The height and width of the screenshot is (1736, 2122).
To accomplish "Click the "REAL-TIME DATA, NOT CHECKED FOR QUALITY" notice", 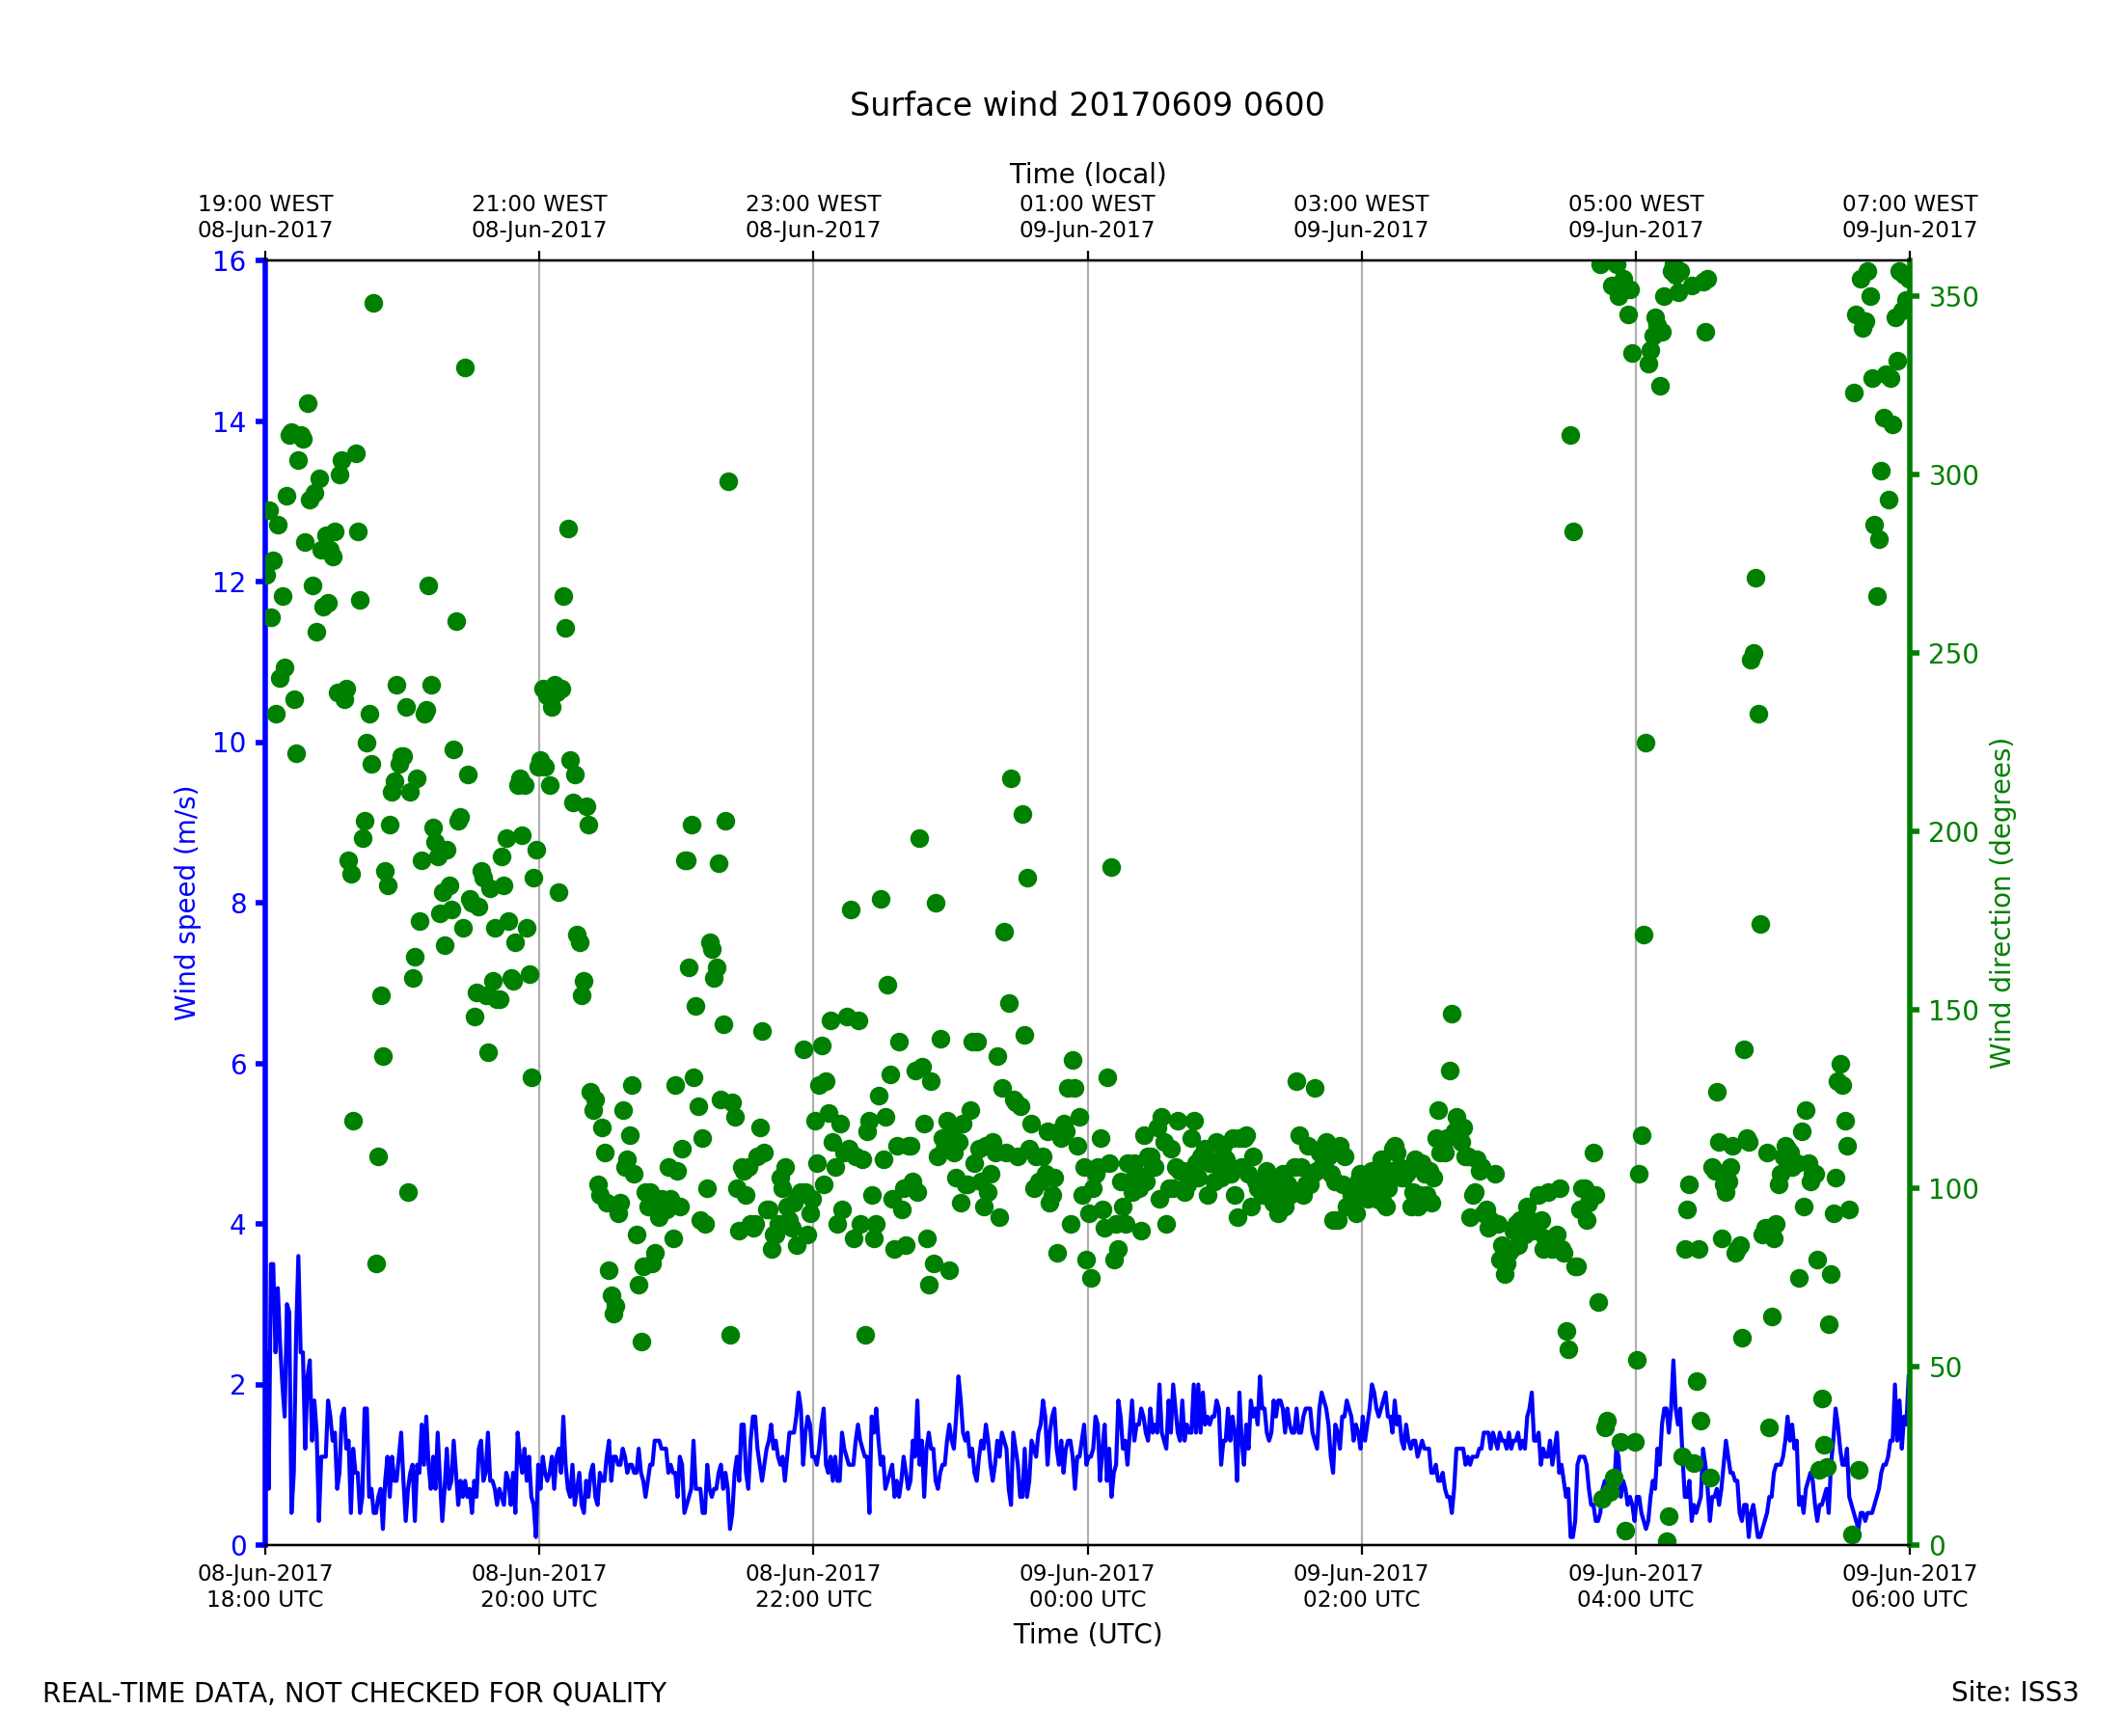I will (354, 1693).
